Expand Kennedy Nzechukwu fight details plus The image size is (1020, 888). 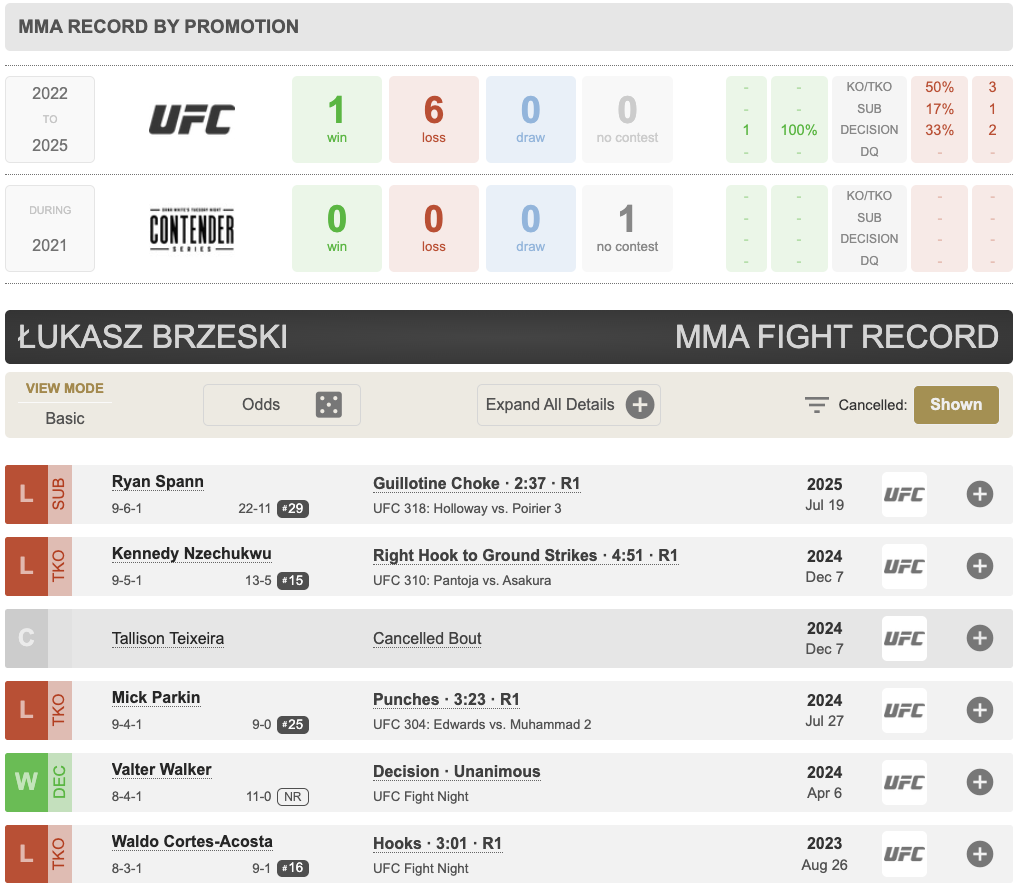(979, 566)
